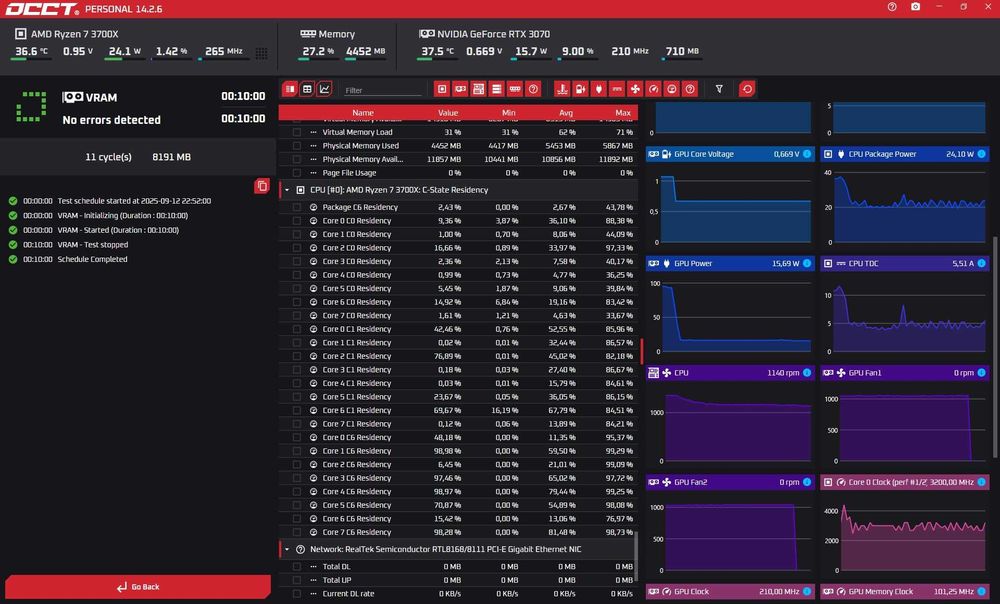Toggle the GPU device filter icon
The width and height of the screenshot is (1000, 604).
[460, 89]
